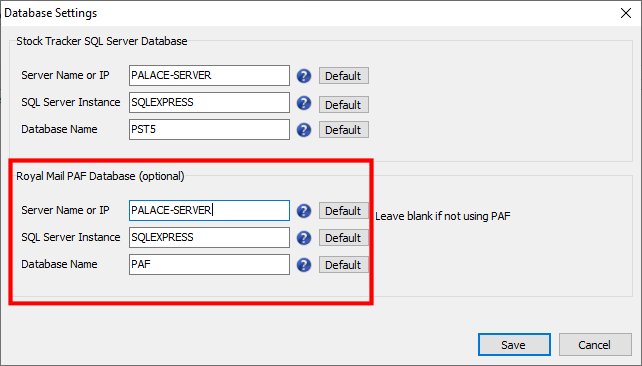The image size is (642, 366).
Task: Click Default beside the PAF database name
Action: tap(344, 265)
